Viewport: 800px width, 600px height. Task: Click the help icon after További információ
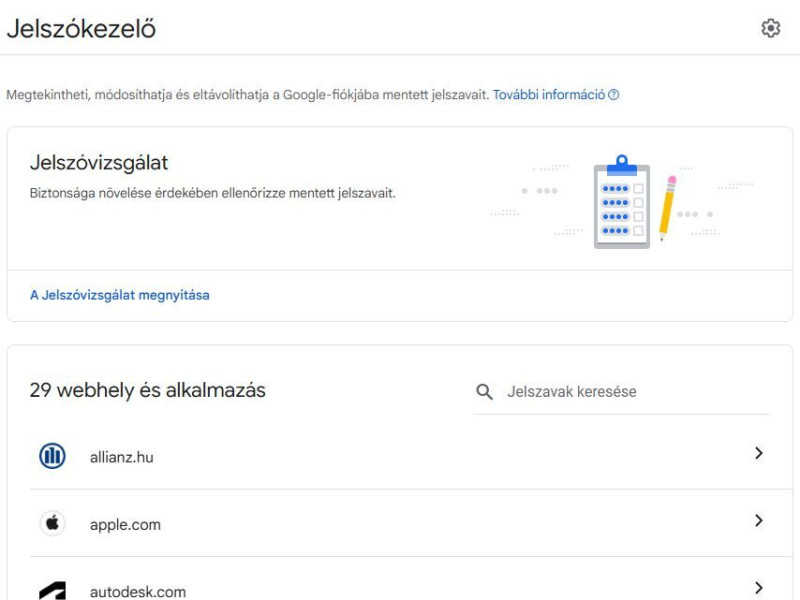tap(614, 95)
